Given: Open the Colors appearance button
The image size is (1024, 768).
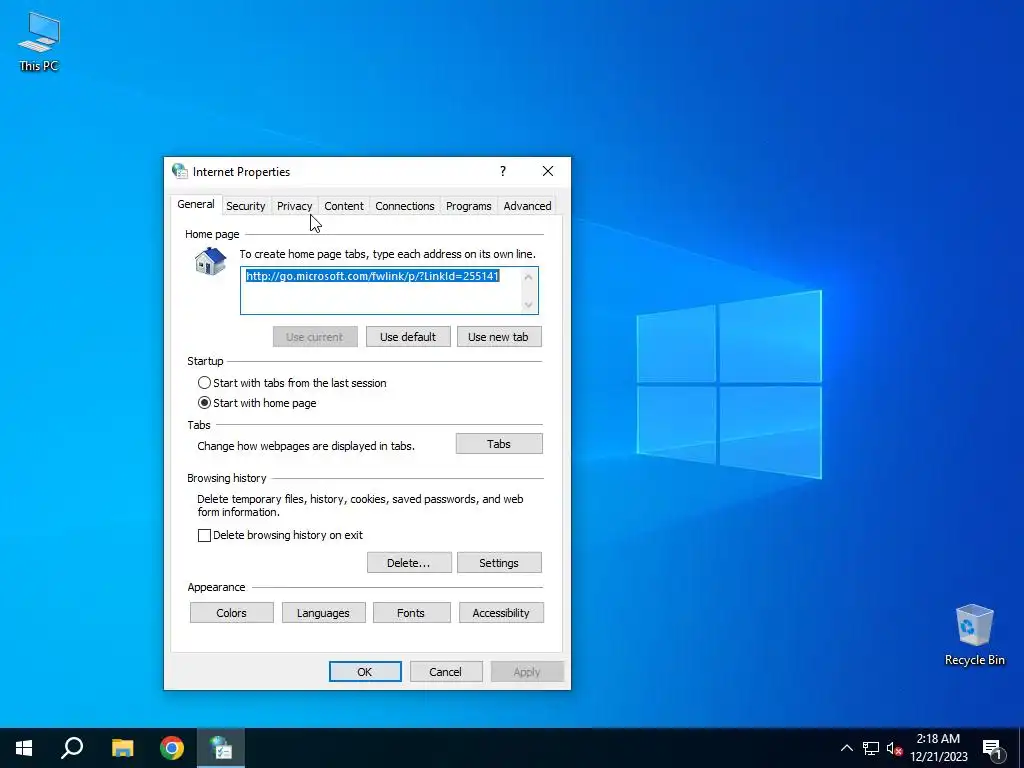Looking at the screenshot, I should point(231,613).
